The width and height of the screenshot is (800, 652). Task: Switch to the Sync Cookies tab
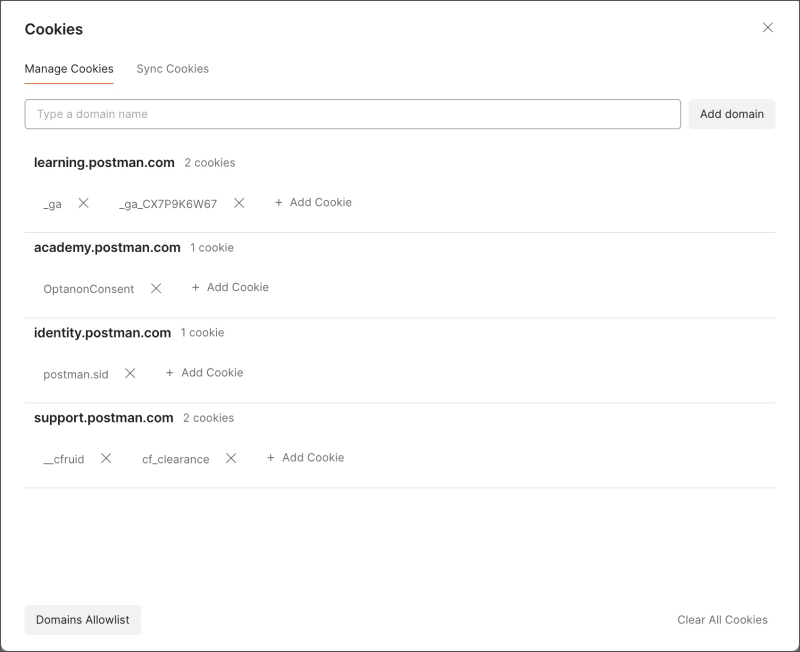pos(172,69)
